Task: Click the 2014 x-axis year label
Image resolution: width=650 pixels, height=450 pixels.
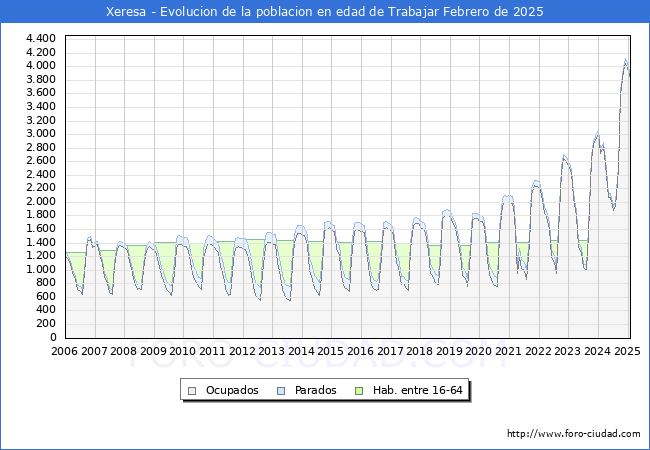Action: [301, 351]
